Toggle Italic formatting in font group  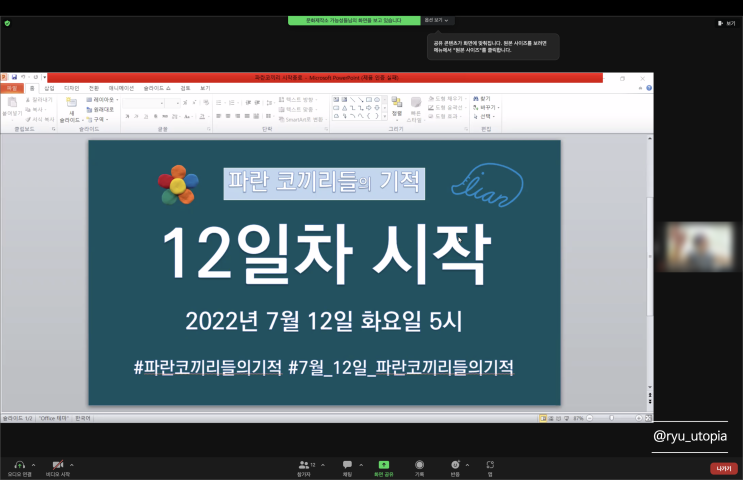tap(136, 116)
